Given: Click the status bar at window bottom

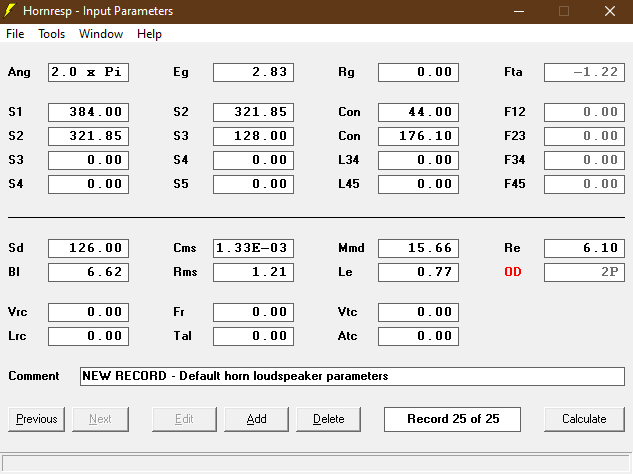Looking at the screenshot, I should (316, 463).
